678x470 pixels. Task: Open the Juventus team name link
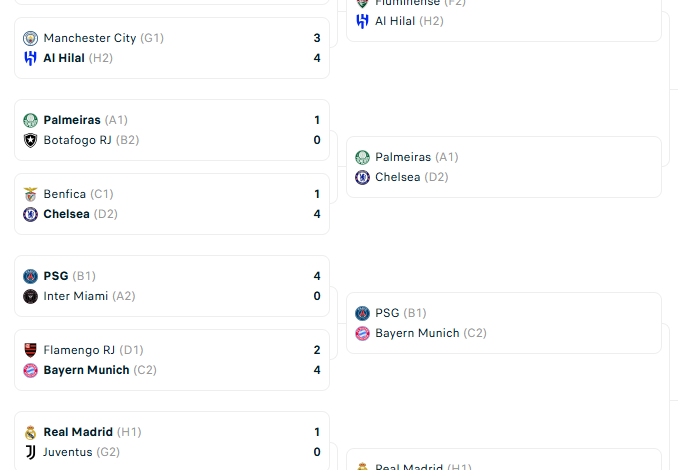coord(68,452)
